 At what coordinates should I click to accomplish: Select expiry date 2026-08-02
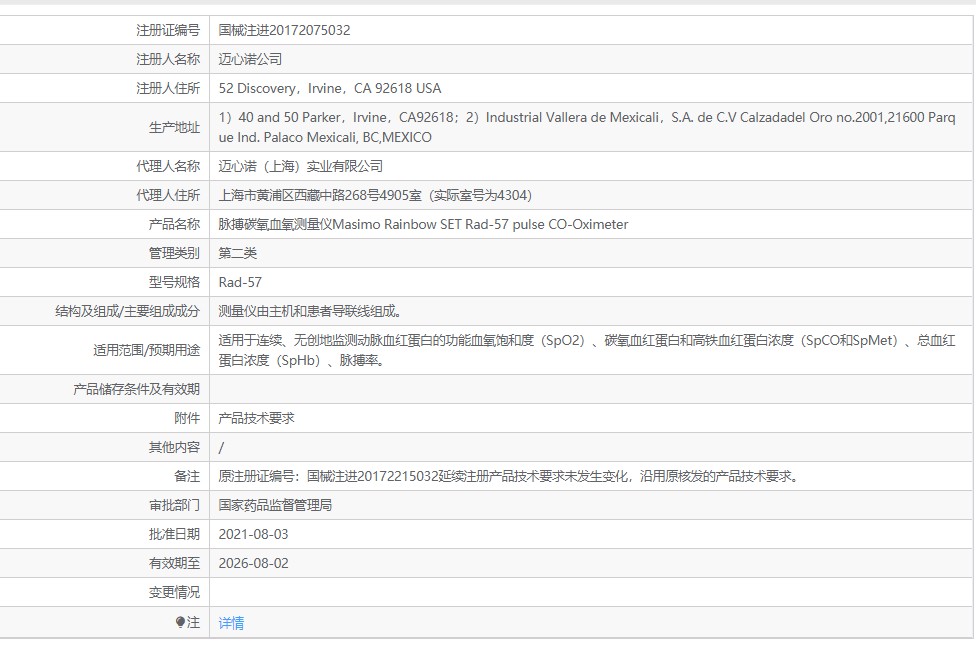point(253,563)
